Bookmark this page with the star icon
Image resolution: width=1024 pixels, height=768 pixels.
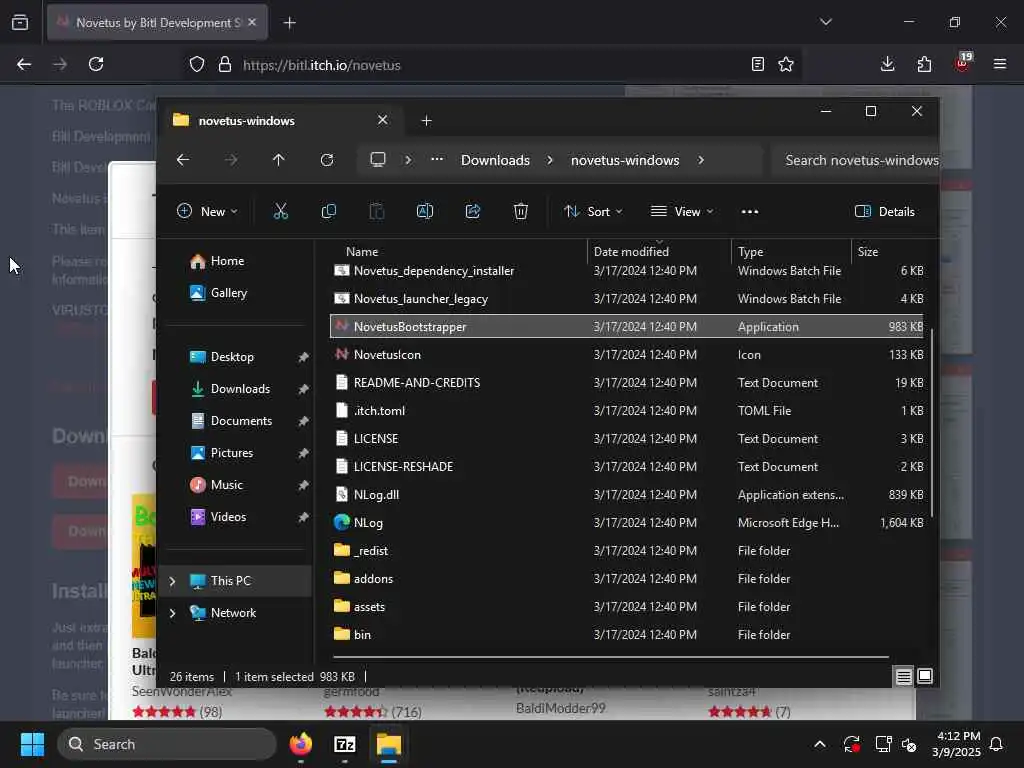[786, 64]
